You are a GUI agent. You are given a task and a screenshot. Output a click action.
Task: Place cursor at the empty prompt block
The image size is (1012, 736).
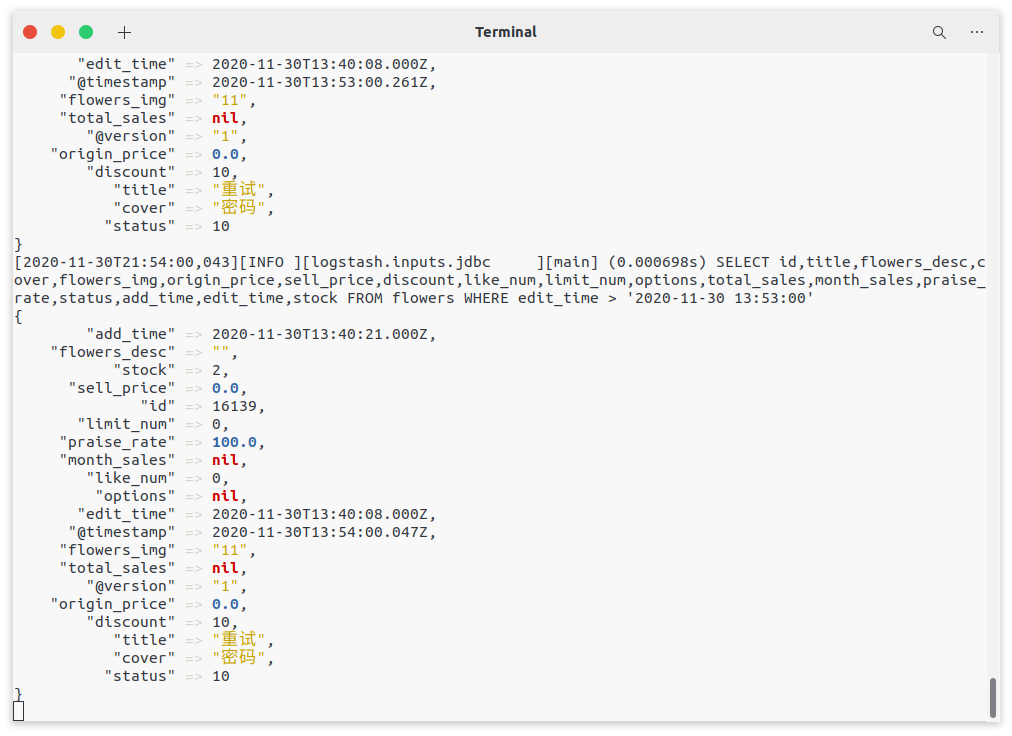[x=19, y=711]
